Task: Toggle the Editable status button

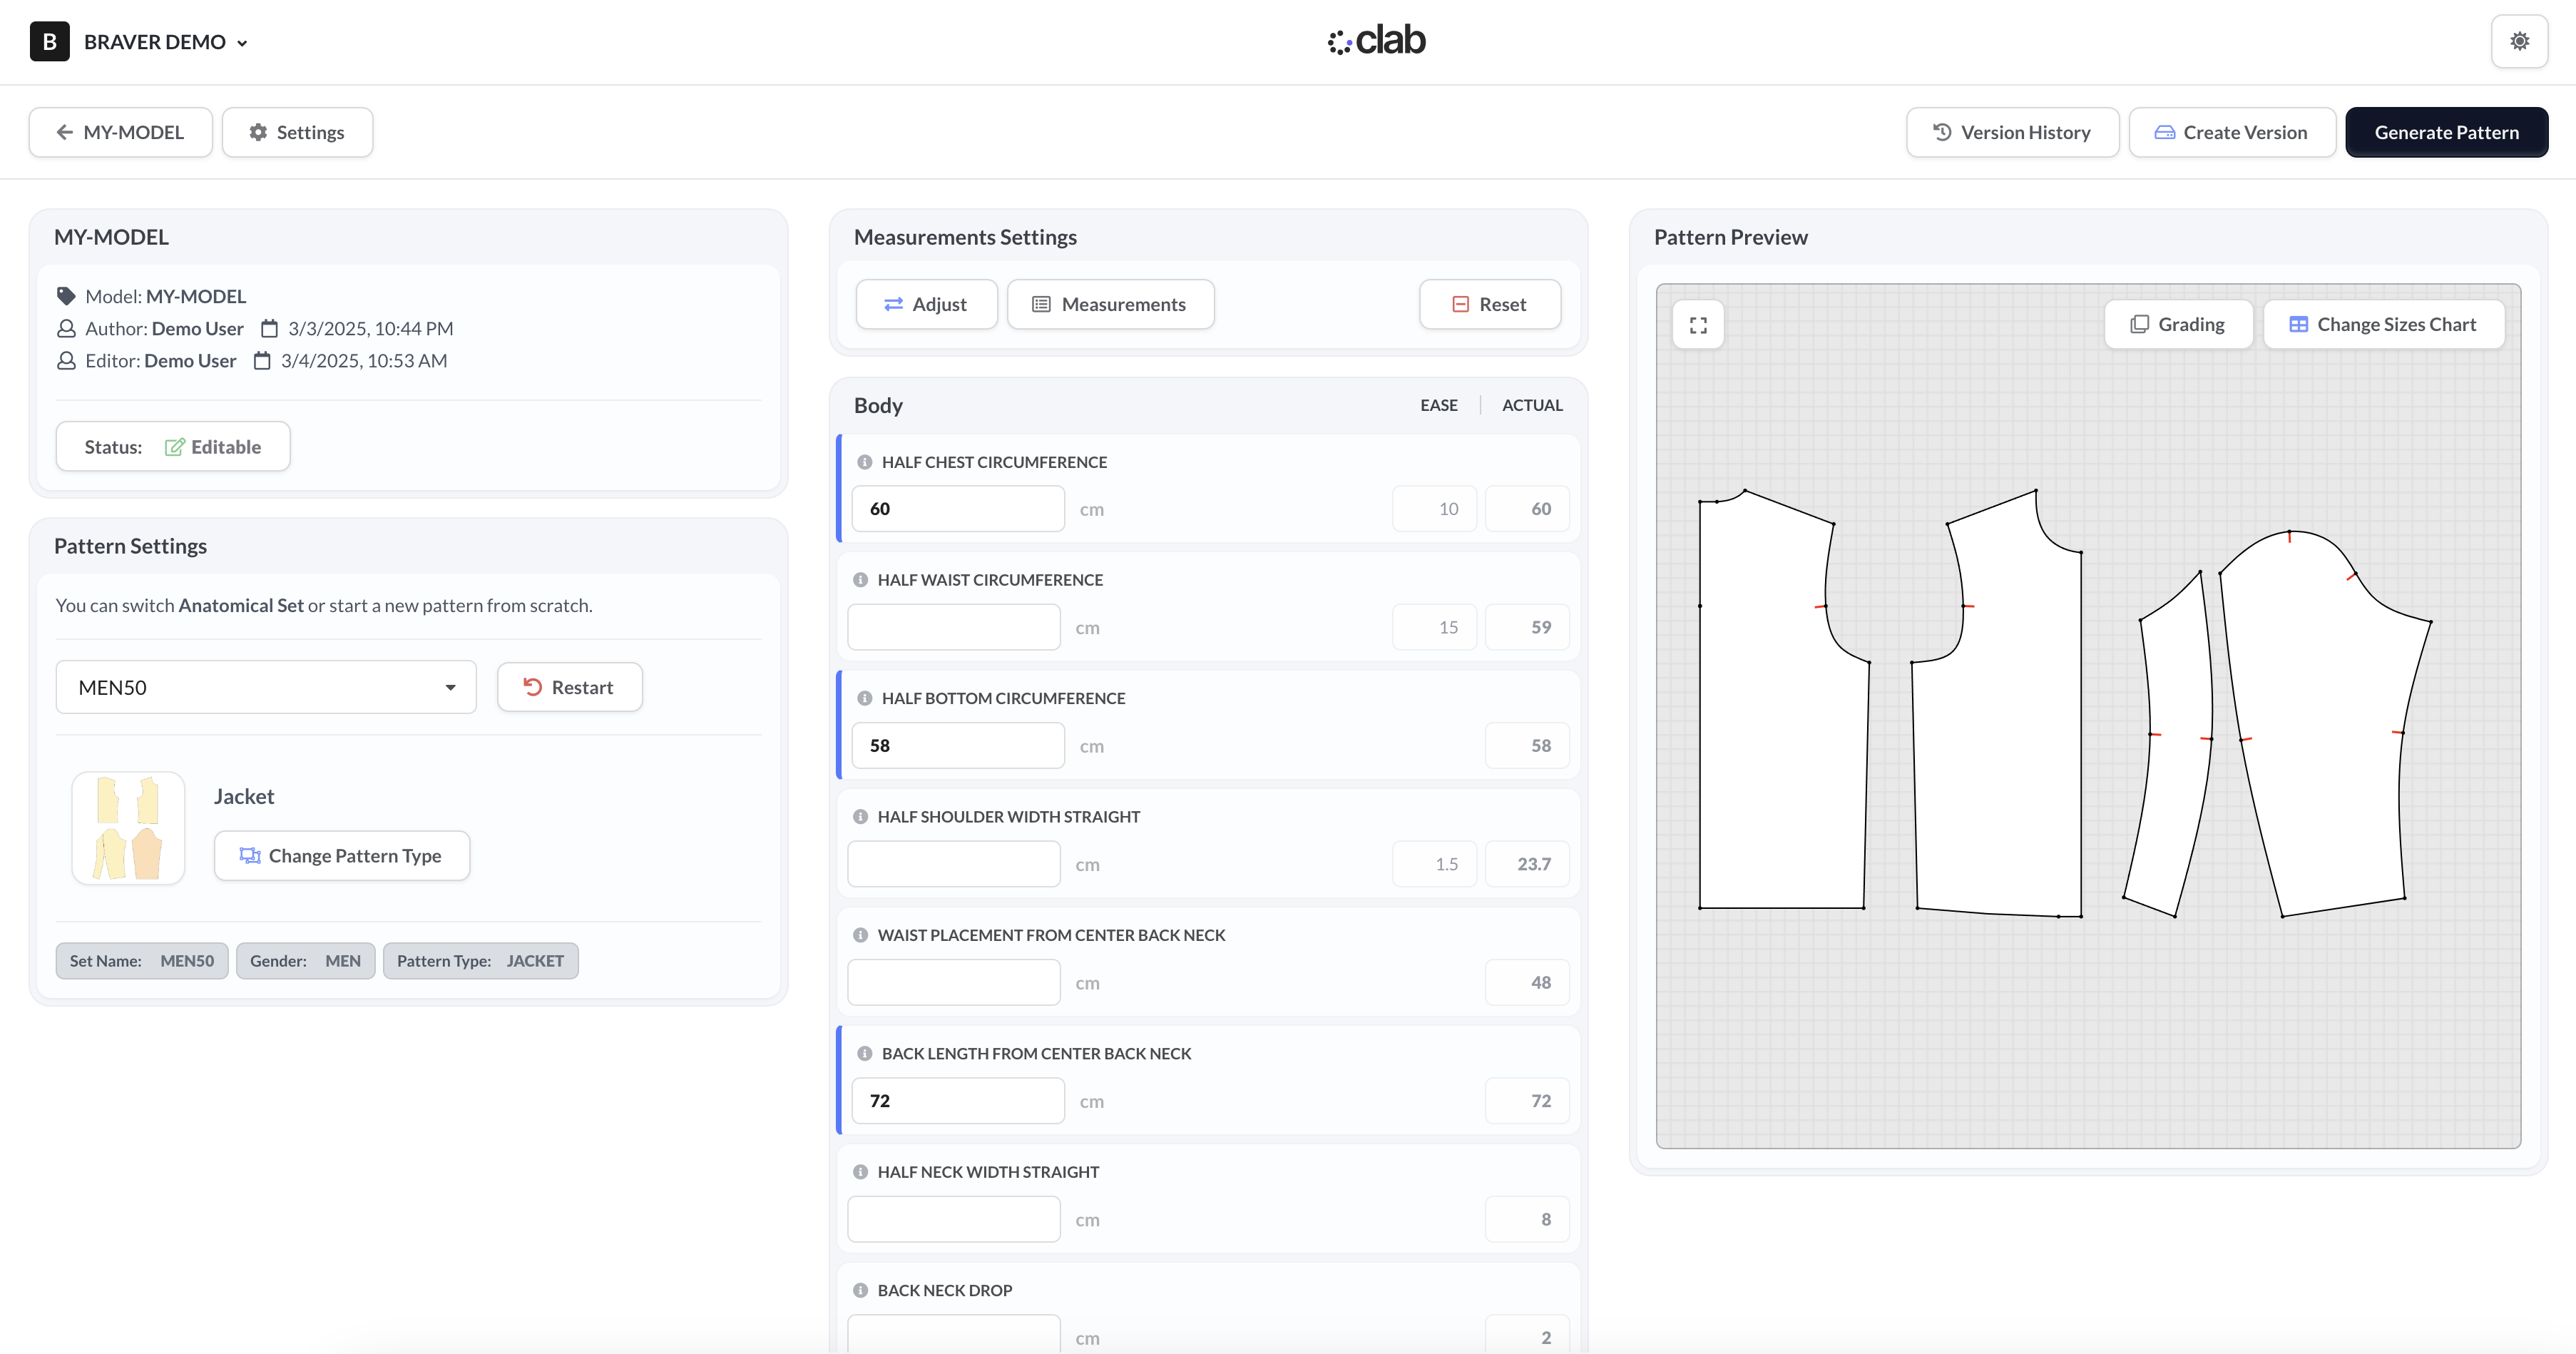Action: [x=173, y=447]
